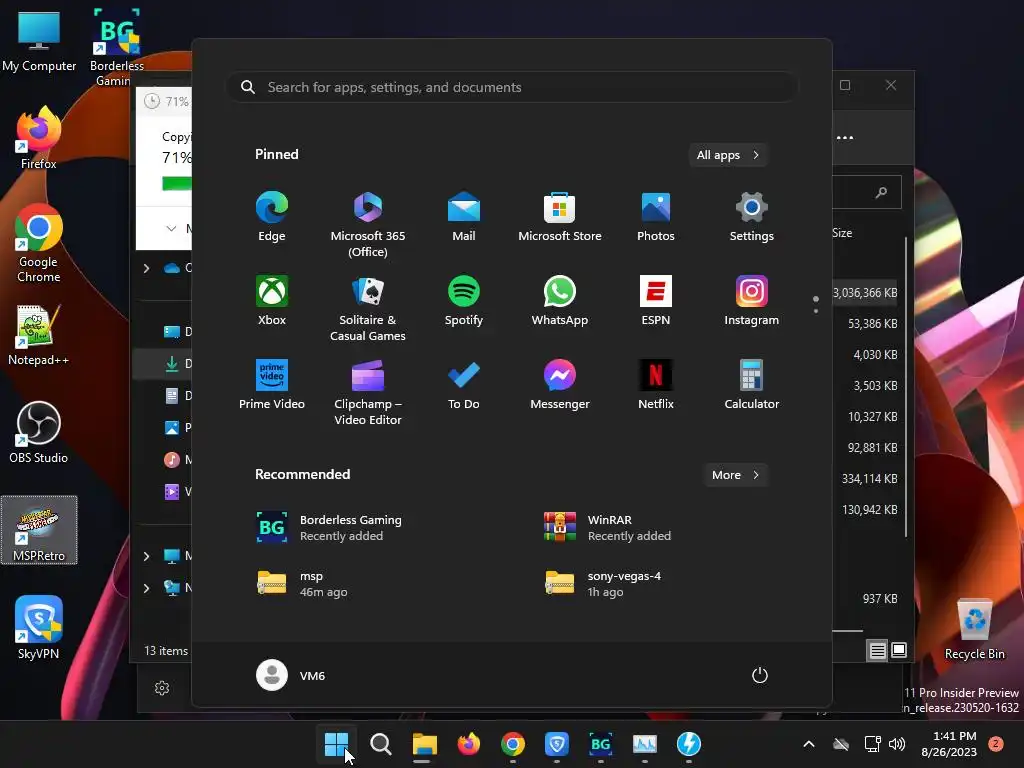This screenshot has height=768, width=1024.
Task: Select SkyVPN desktop shortcut
Action: 39,628
